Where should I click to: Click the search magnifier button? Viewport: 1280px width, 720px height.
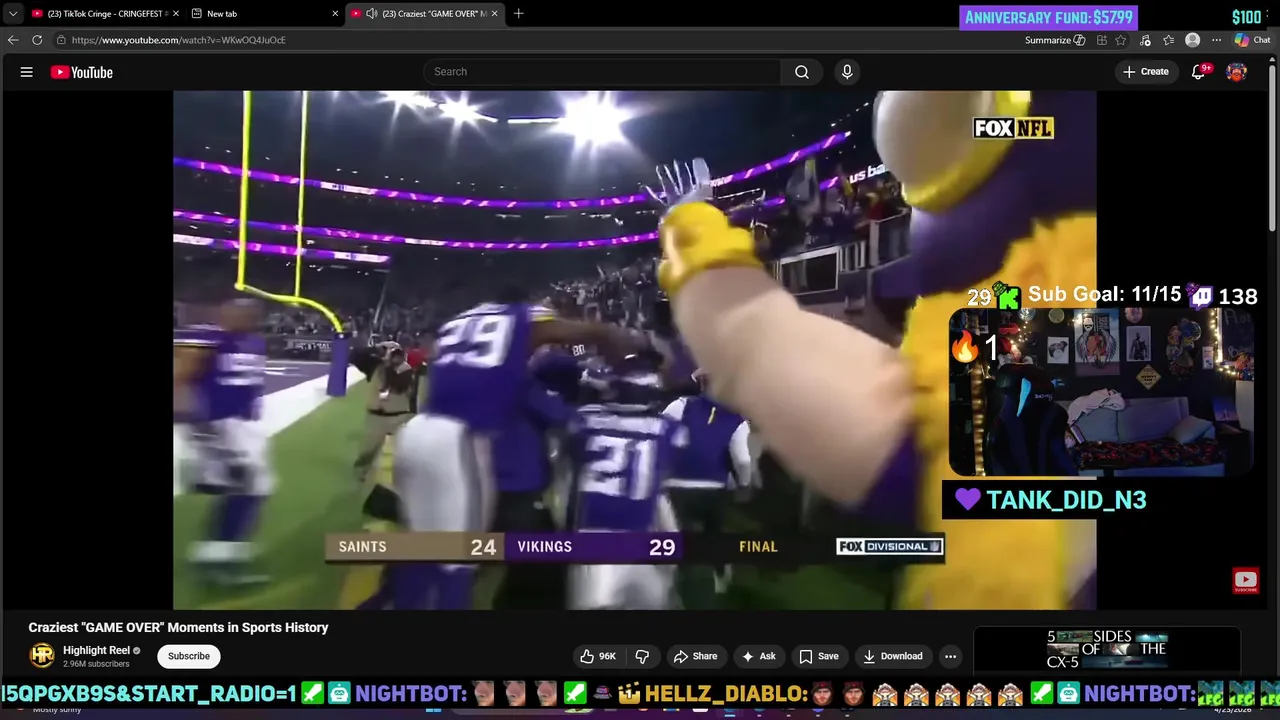click(x=802, y=72)
